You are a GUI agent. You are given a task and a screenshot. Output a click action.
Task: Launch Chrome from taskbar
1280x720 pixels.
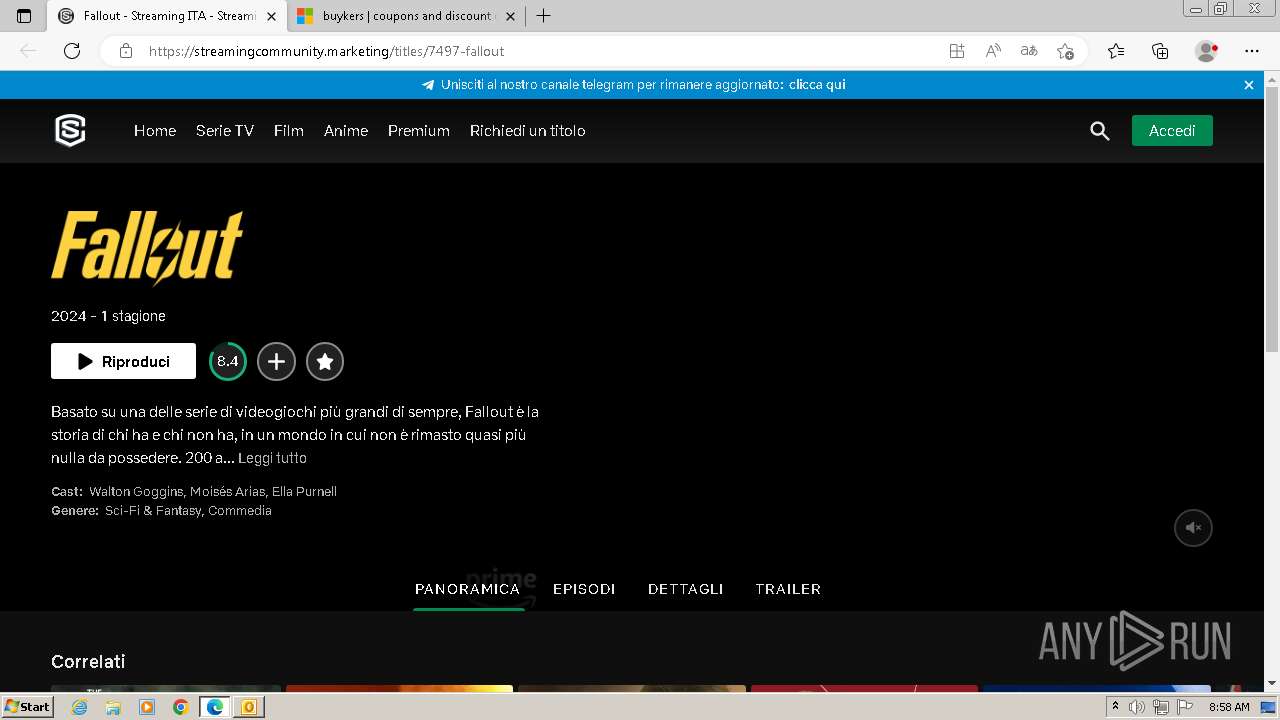point(180,707)
